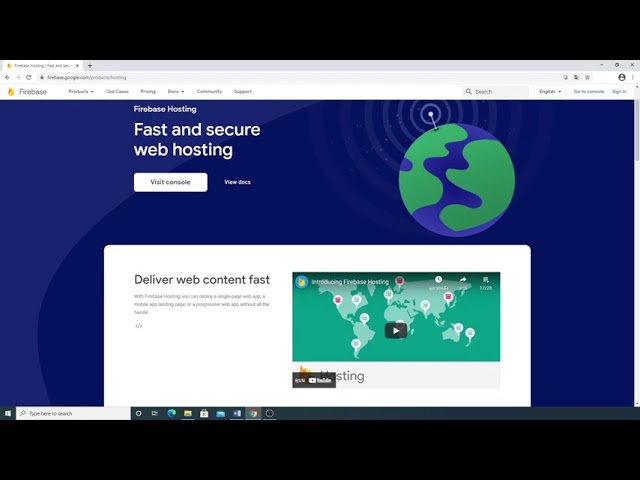This screenshot has width=640, height=480.
Task: Click the "Firebase Hosting" label above headline
Action: pyautogui.click(x=165, y=109)
